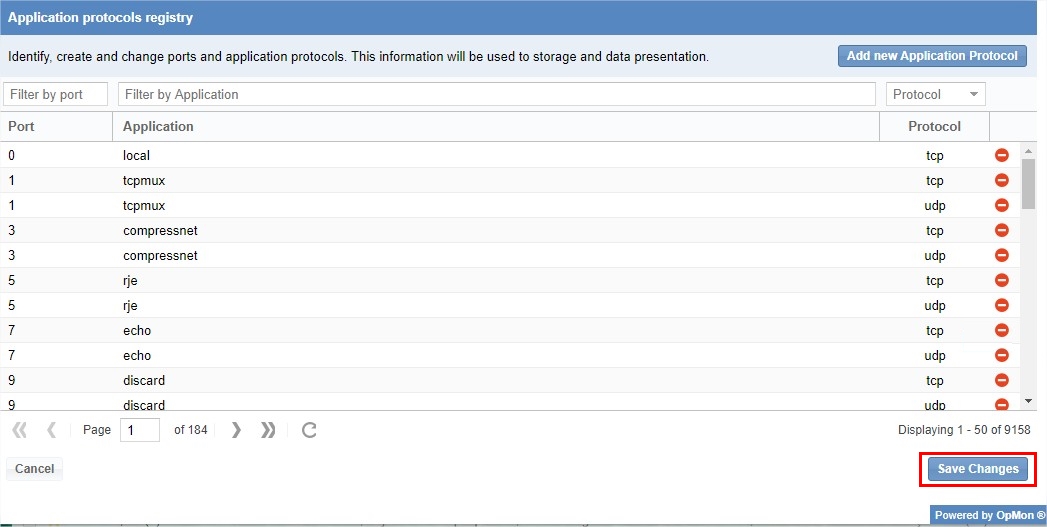Click the Cancel button
1047x527 pixels.
(x=35, y=469)
